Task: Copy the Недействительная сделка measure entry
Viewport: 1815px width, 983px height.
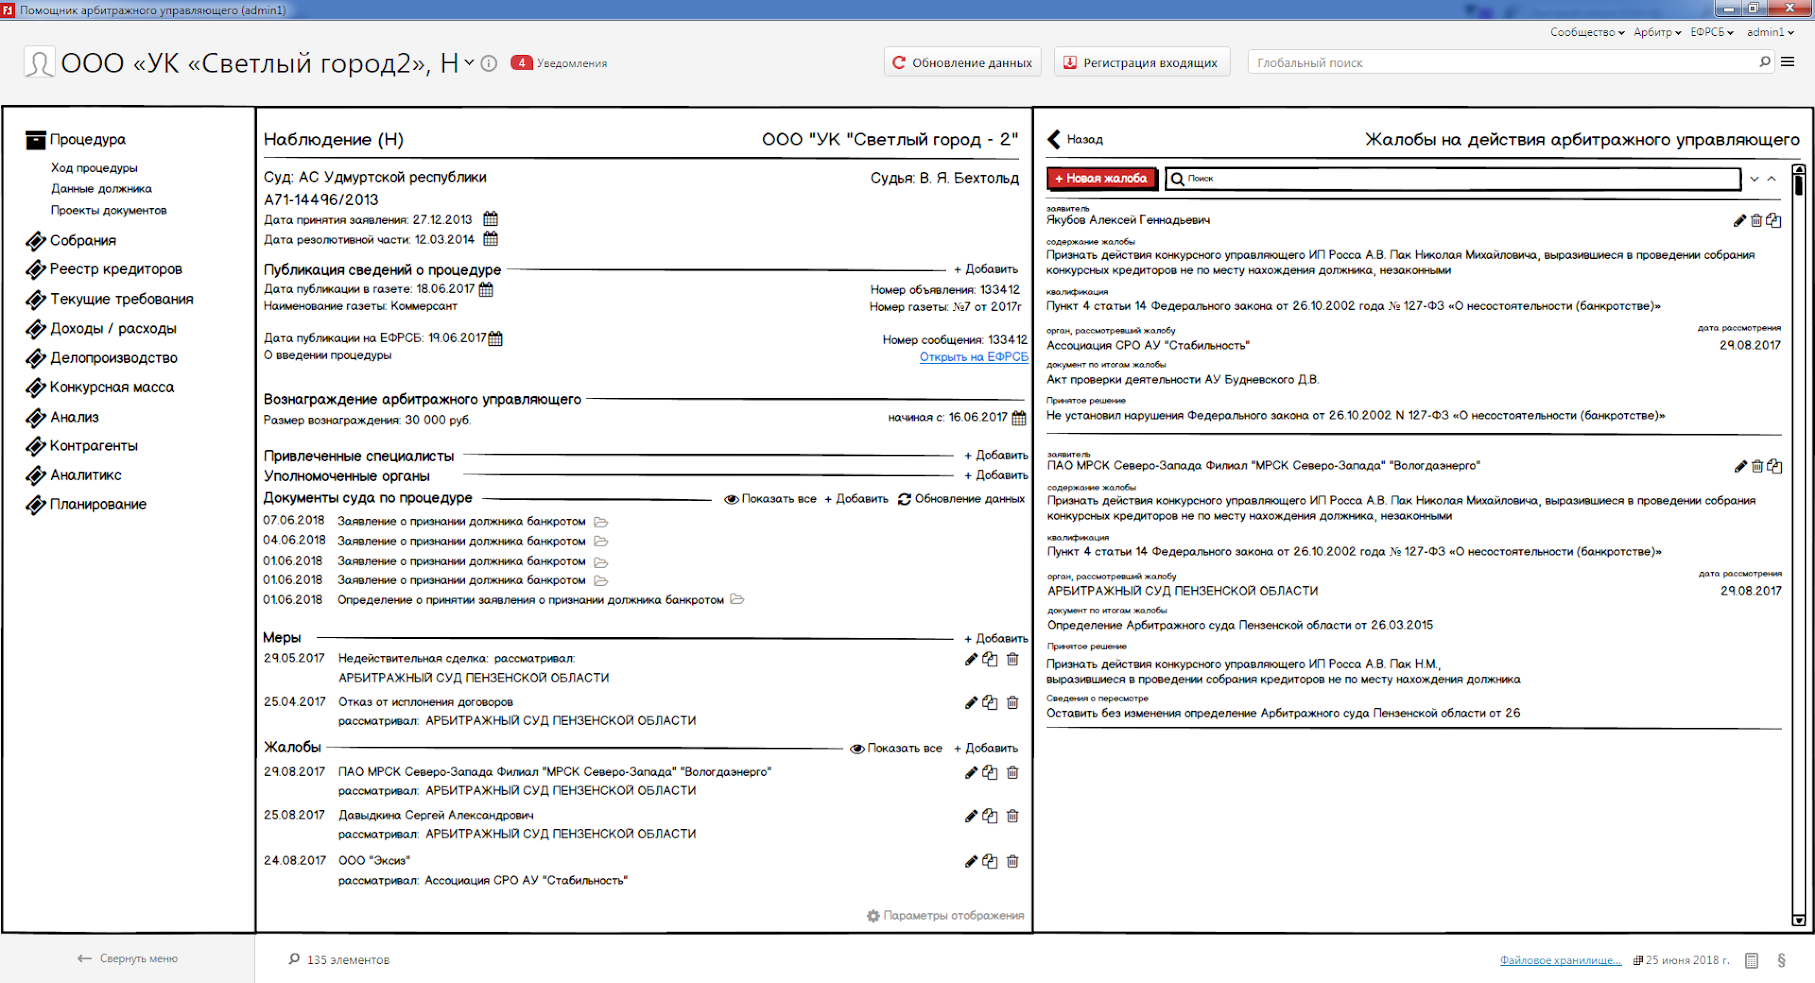Action: 990,659
